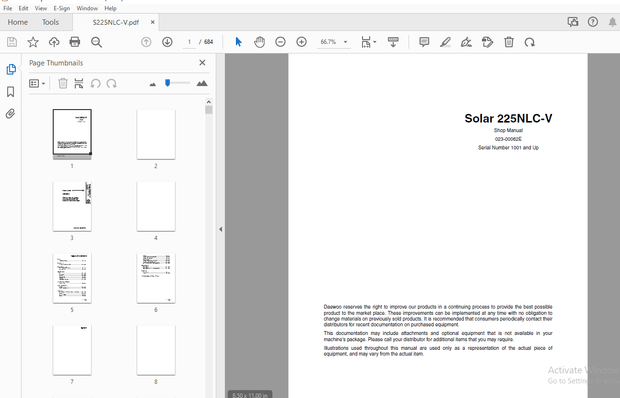The image size is (620, 398).
Task: Close the Page Thumbnails panel
Action: pyautogui.click(x=202, y=62)
